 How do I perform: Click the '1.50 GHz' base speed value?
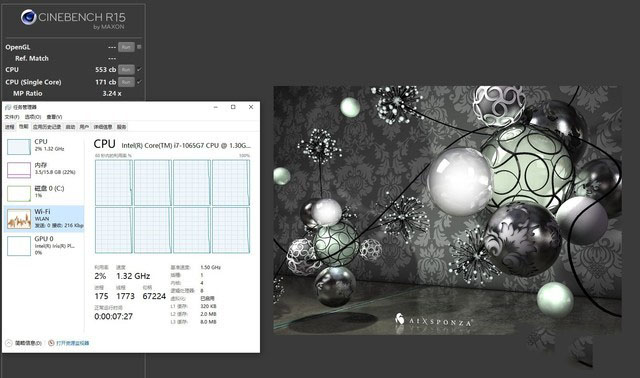[x=211, y=267]
